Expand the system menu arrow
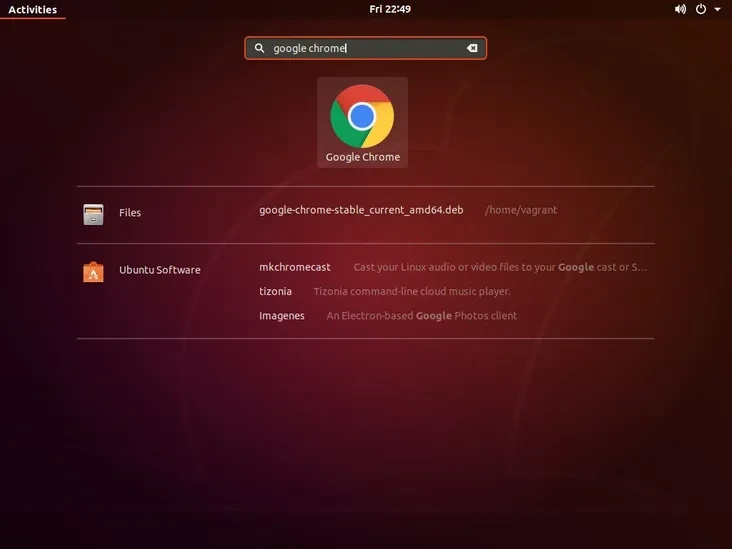The image size is (732, 549). click(717, 9)
